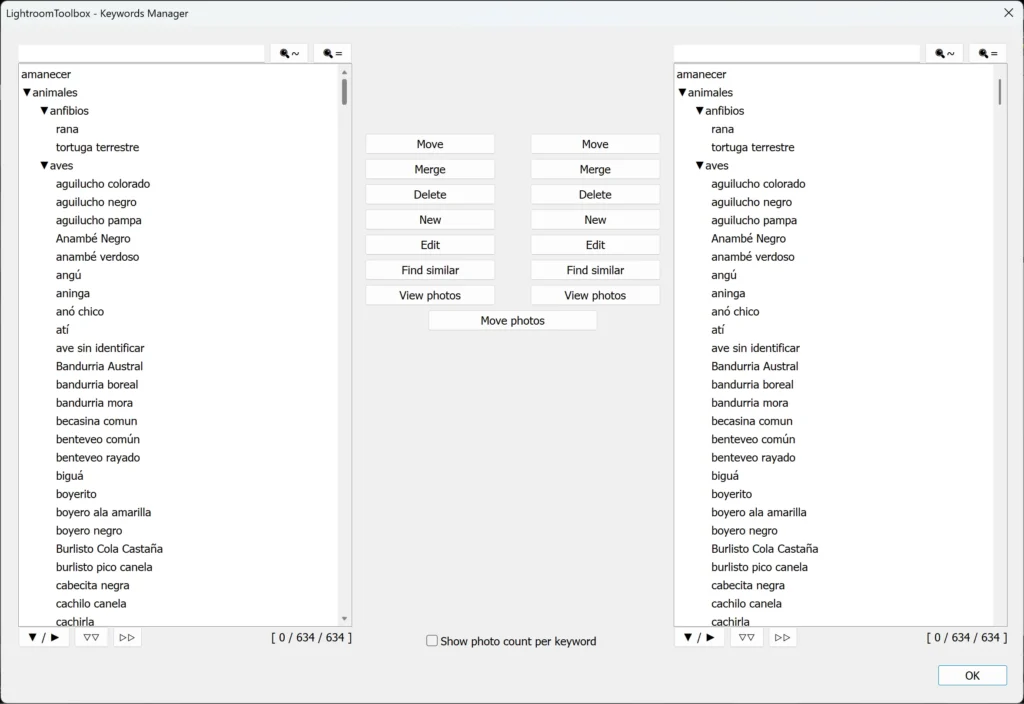Image resolution: width=1024 pixels, height=704 pixels.
Task: Select rana in left list
Action: (67, 129)
